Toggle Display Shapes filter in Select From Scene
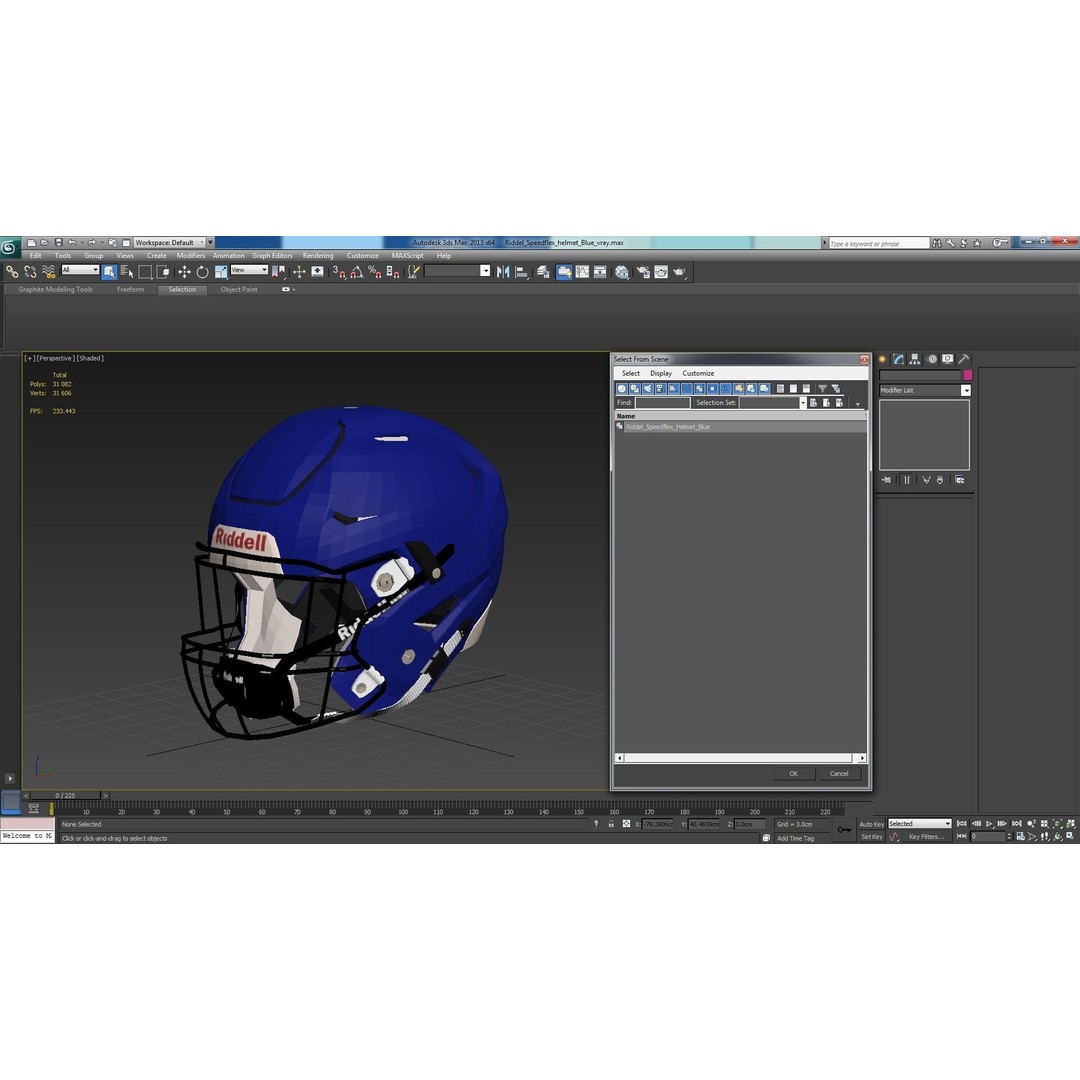The width and height of the screenshot is (1080, 1080). [x=635, y=388]
